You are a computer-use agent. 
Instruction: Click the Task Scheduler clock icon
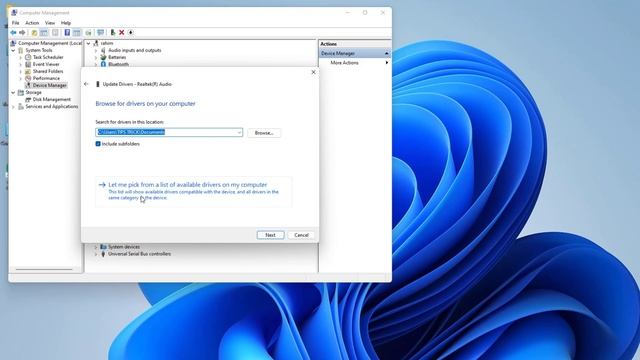[x=28, y=57]
